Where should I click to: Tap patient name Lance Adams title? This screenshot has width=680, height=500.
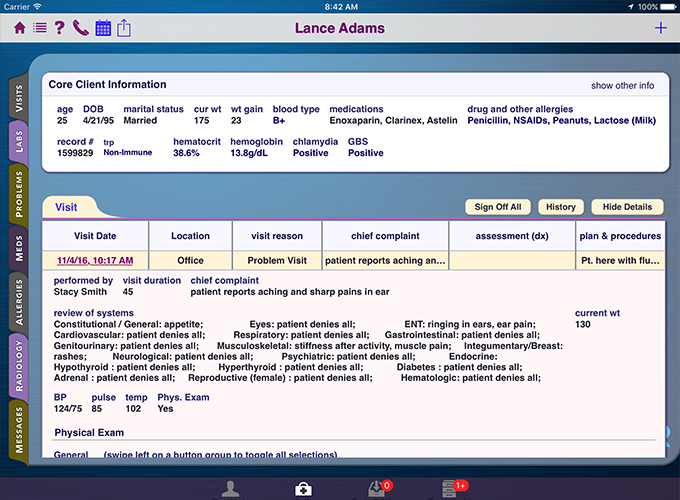point(340,28)
